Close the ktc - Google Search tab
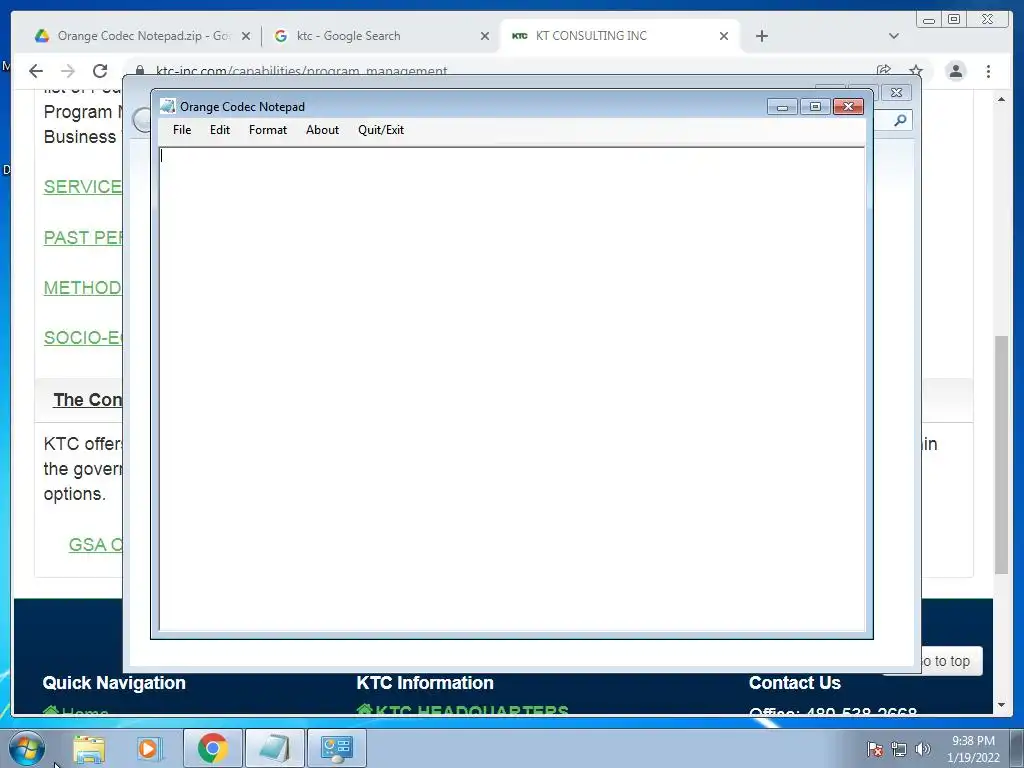This screenshot has width=1024, height=768. pos(485,36)
